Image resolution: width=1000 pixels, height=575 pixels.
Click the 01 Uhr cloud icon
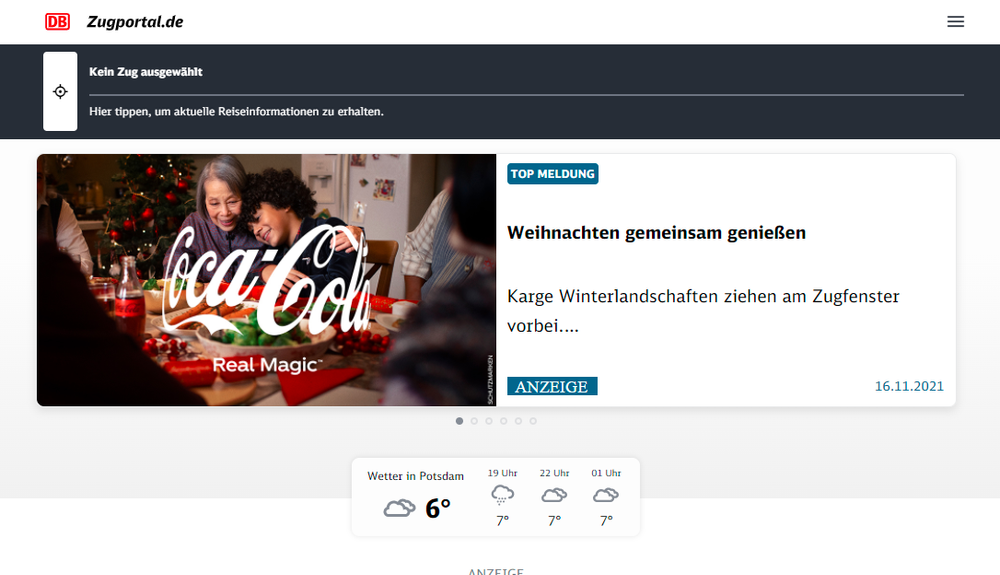point(606,495)
